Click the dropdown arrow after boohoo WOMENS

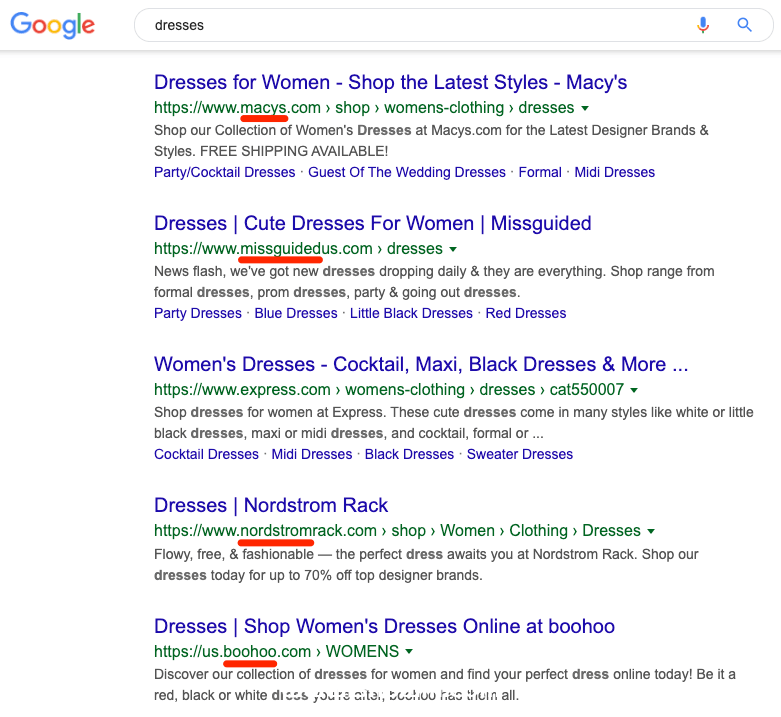(x=409, y=652)
